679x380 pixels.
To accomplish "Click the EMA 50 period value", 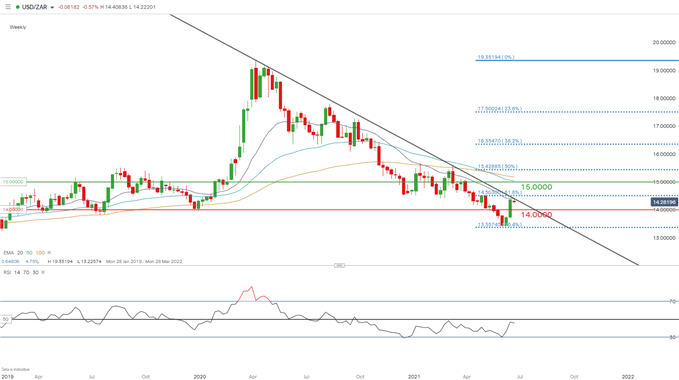I will [29, 253].
